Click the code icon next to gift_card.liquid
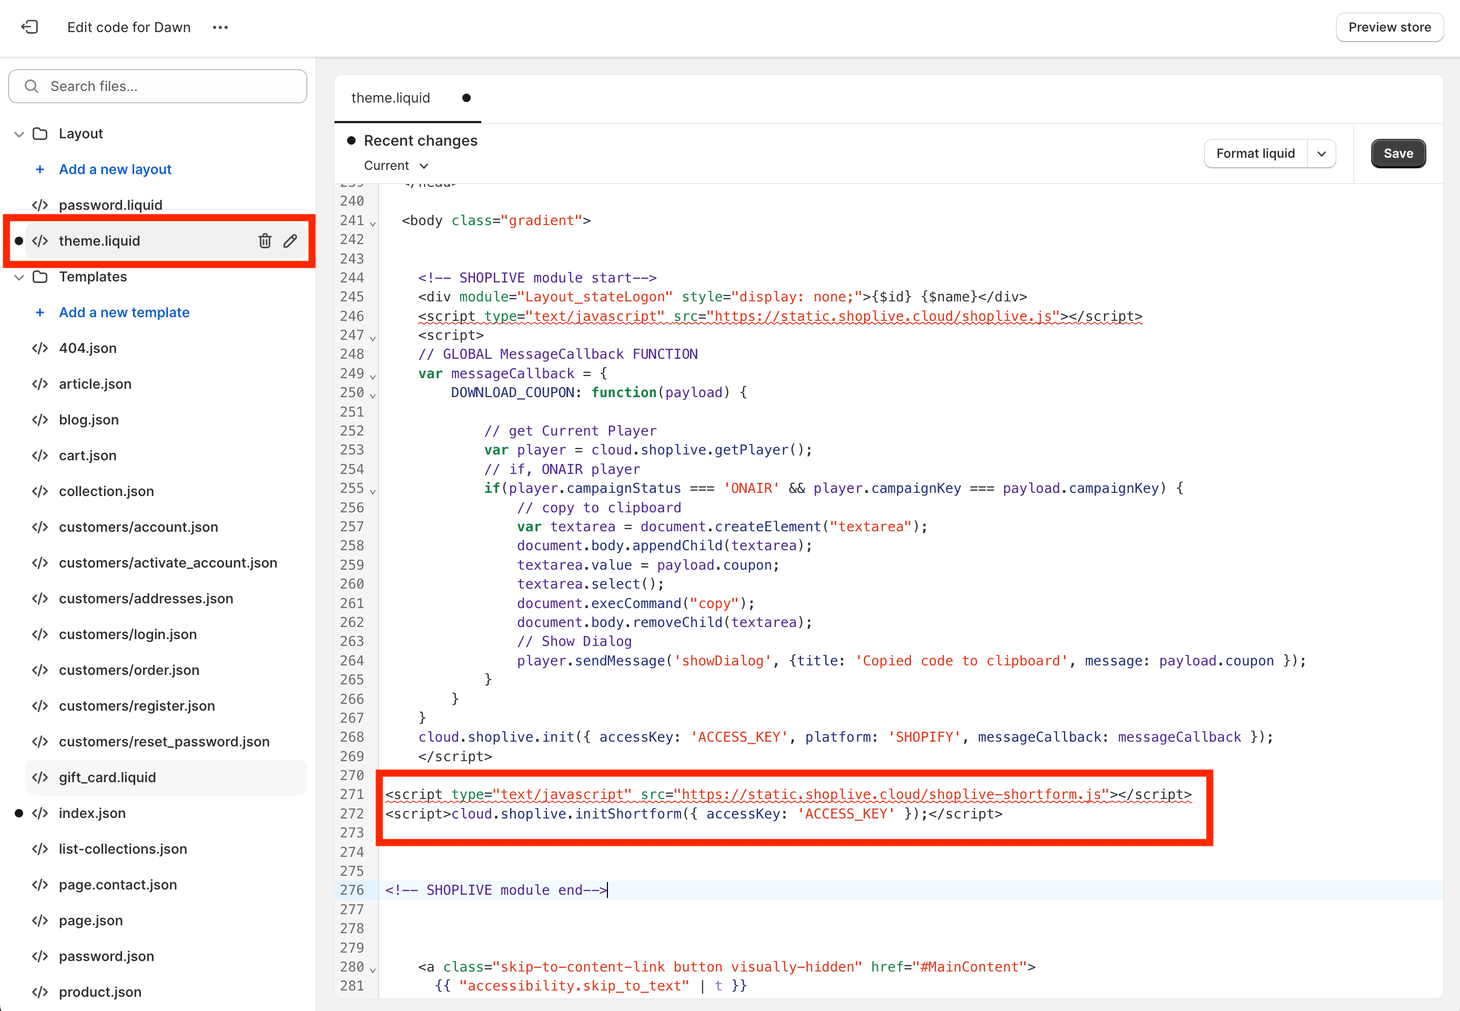This screenshot has height=1011, width=1460. [x=40, y=778]
